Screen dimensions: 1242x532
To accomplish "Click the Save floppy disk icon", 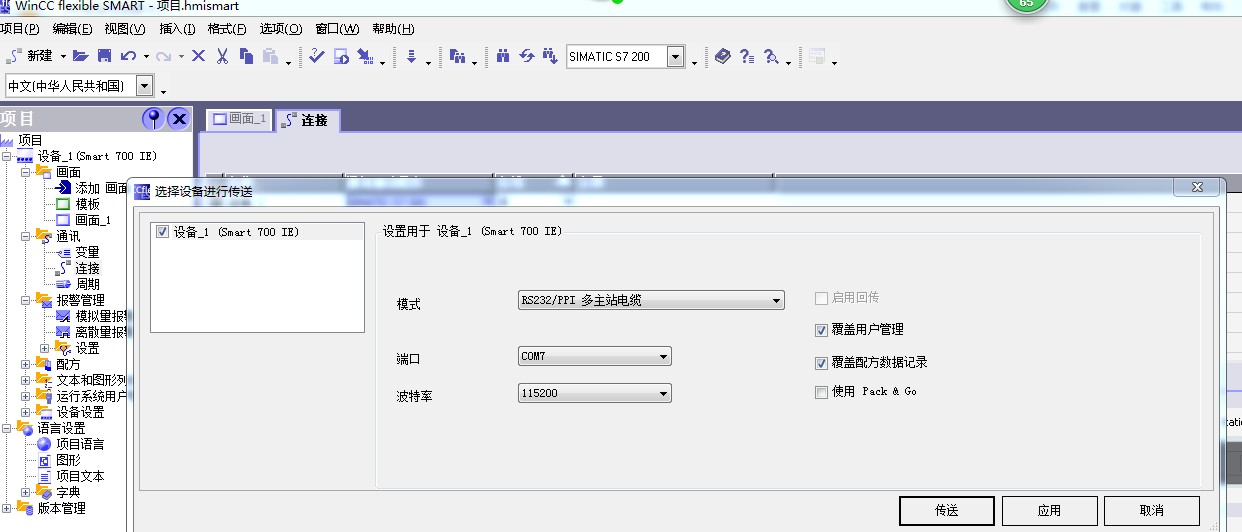I will 103,56.
